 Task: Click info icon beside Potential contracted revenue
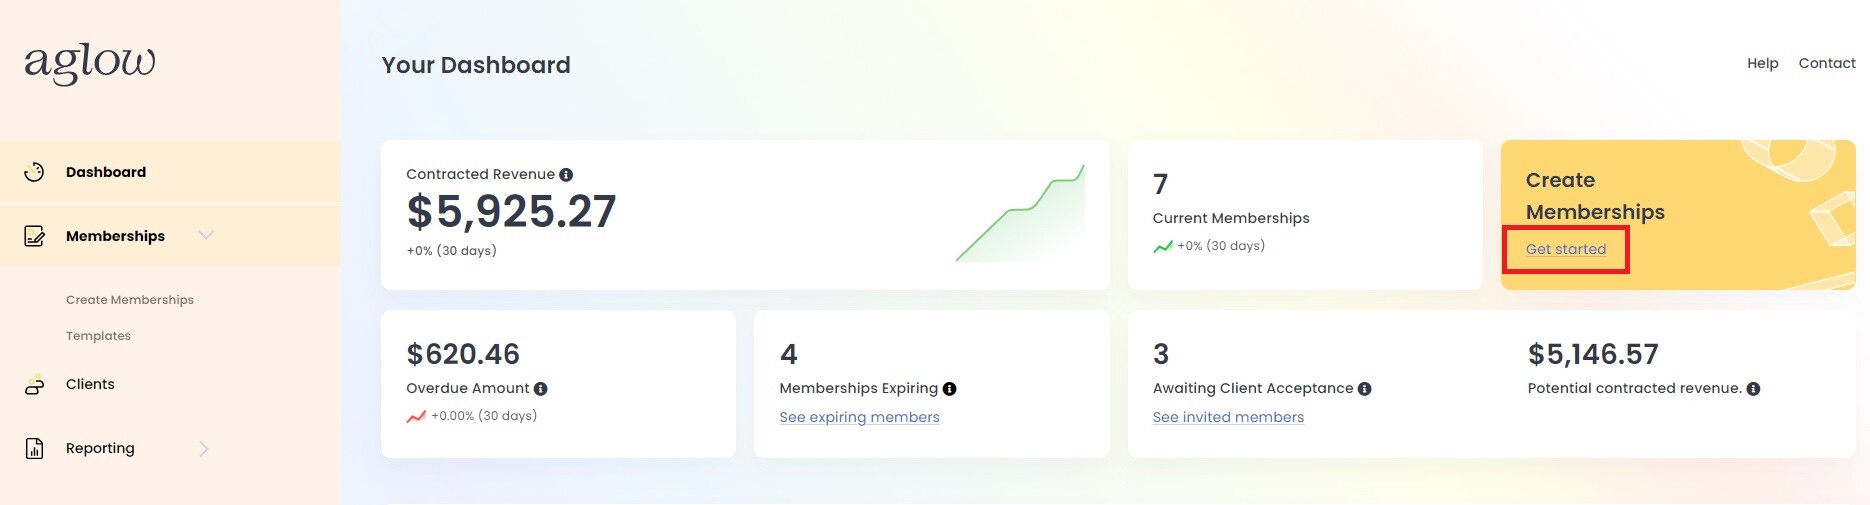click(1753, 389)
